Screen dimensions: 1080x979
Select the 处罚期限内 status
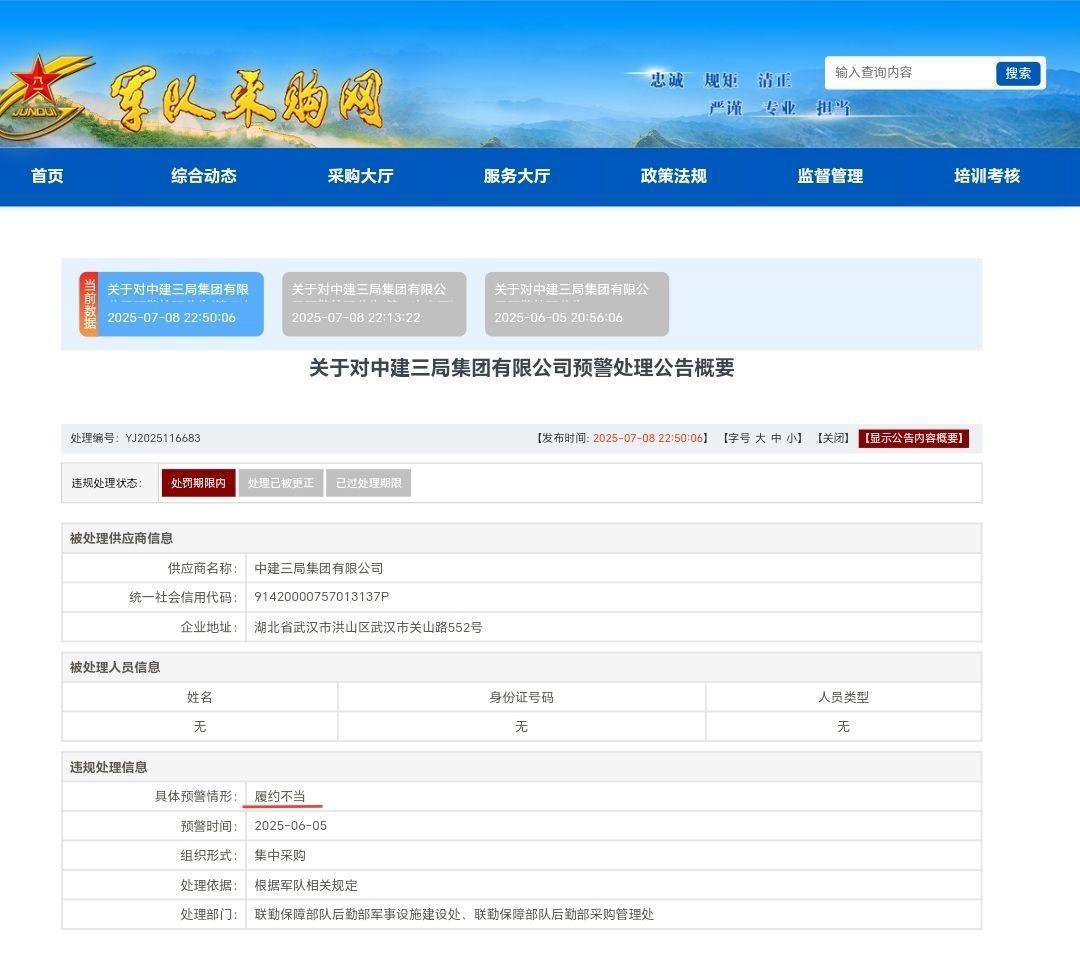click(198, 483)
